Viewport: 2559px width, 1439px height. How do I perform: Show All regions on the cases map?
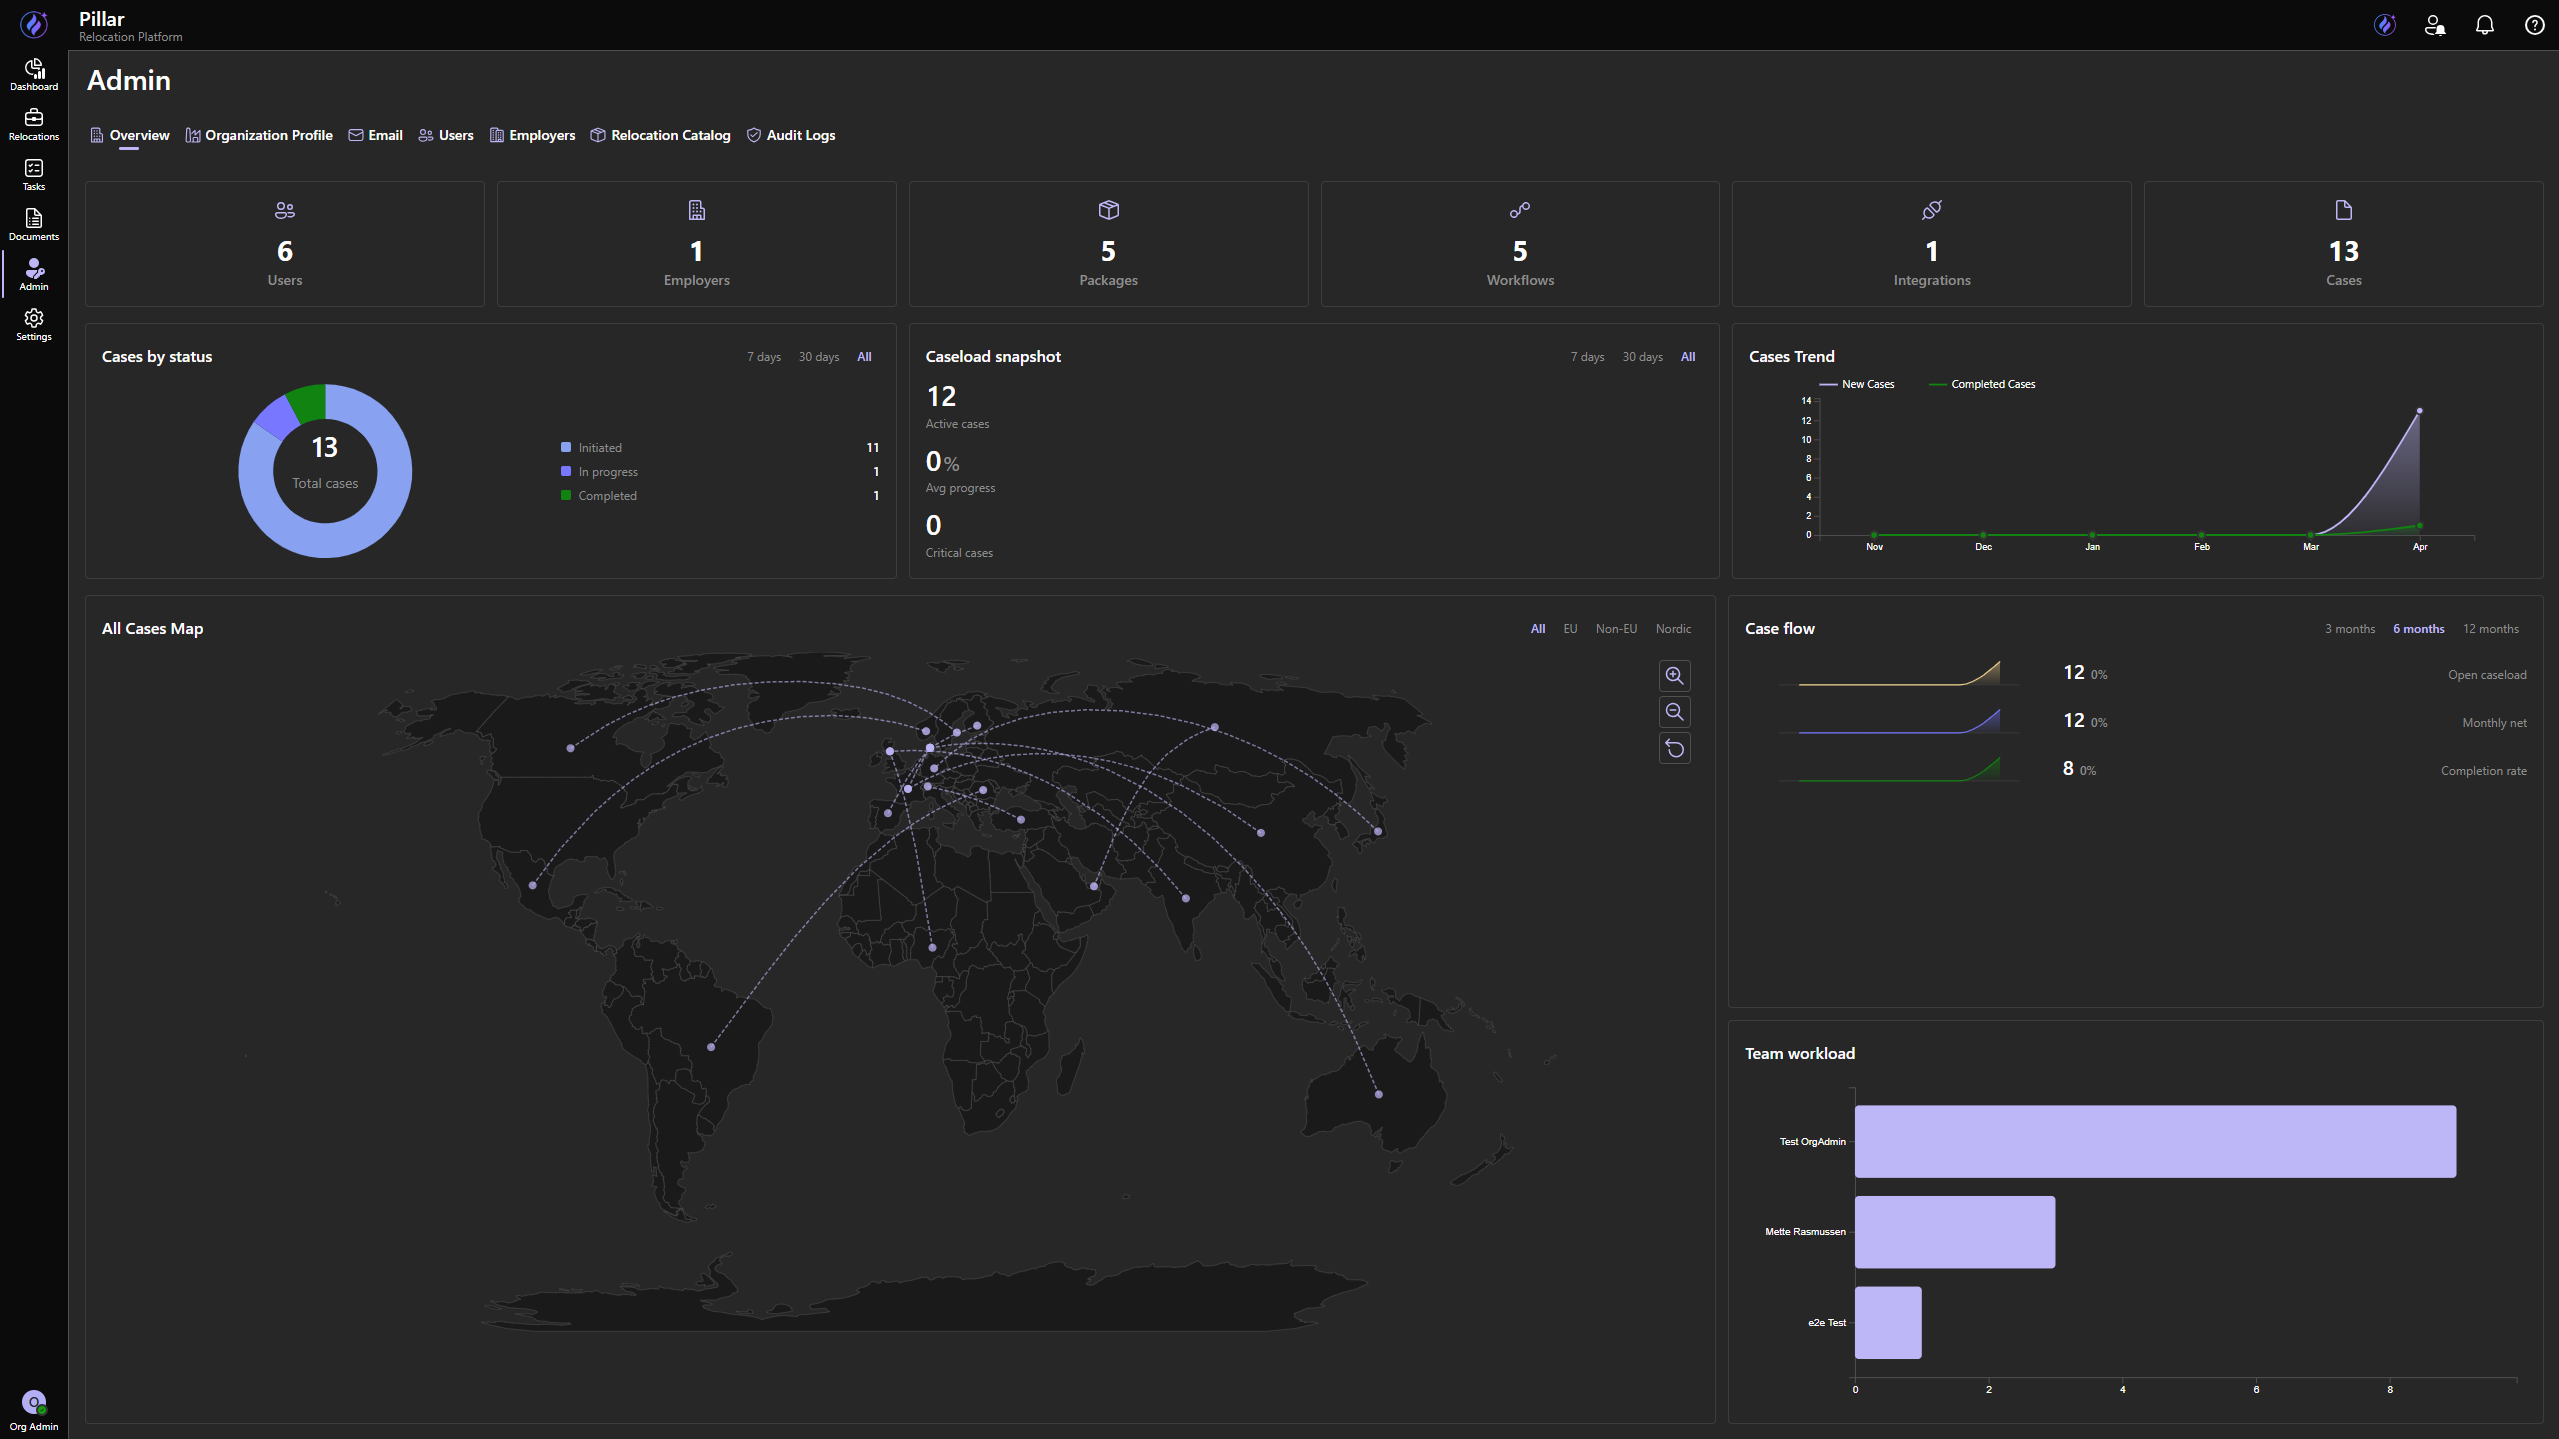click(x=1538, y=629)
